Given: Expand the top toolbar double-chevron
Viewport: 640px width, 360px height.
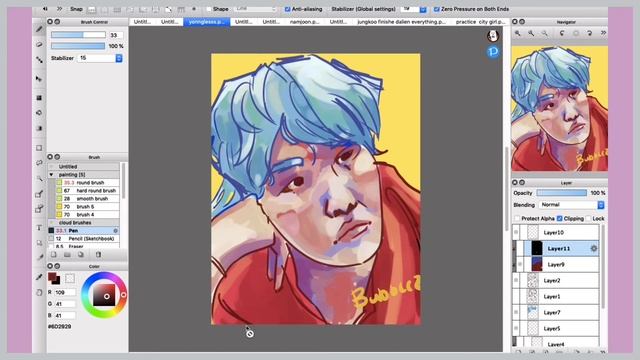Looking at the screenshot, I should (60, 9).
